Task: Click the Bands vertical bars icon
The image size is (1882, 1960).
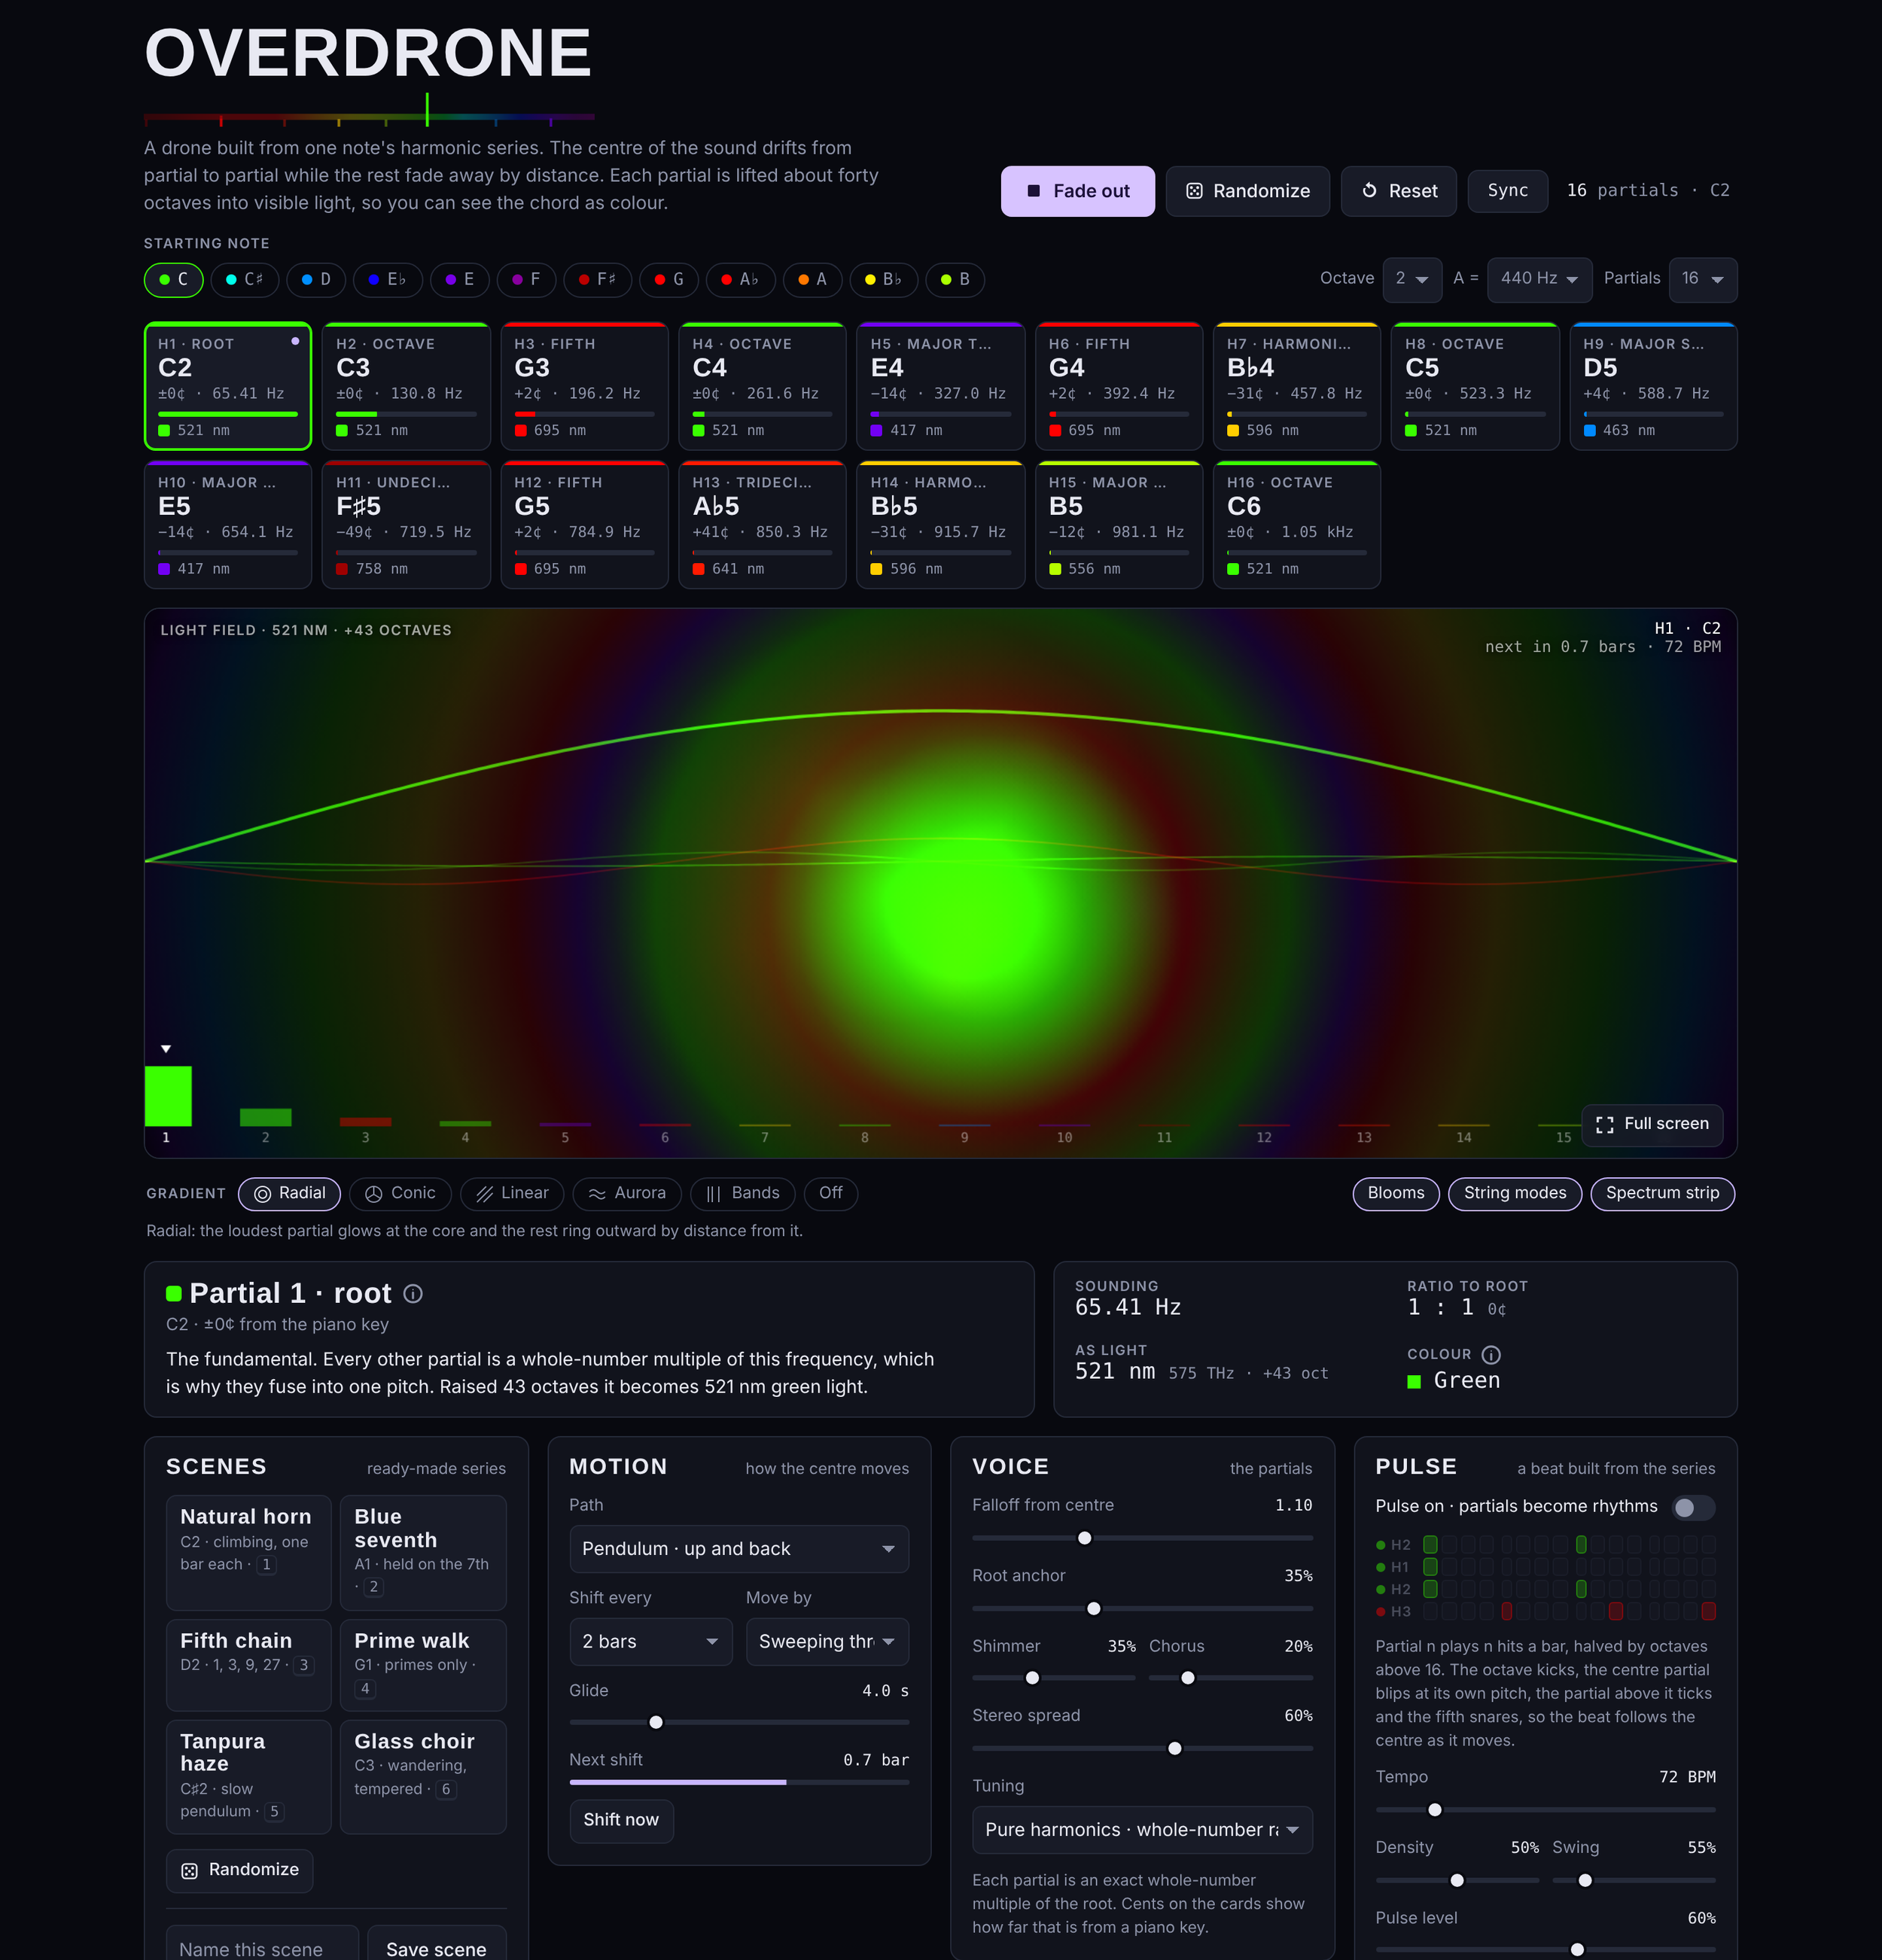Action: [x=713, y=1194]
